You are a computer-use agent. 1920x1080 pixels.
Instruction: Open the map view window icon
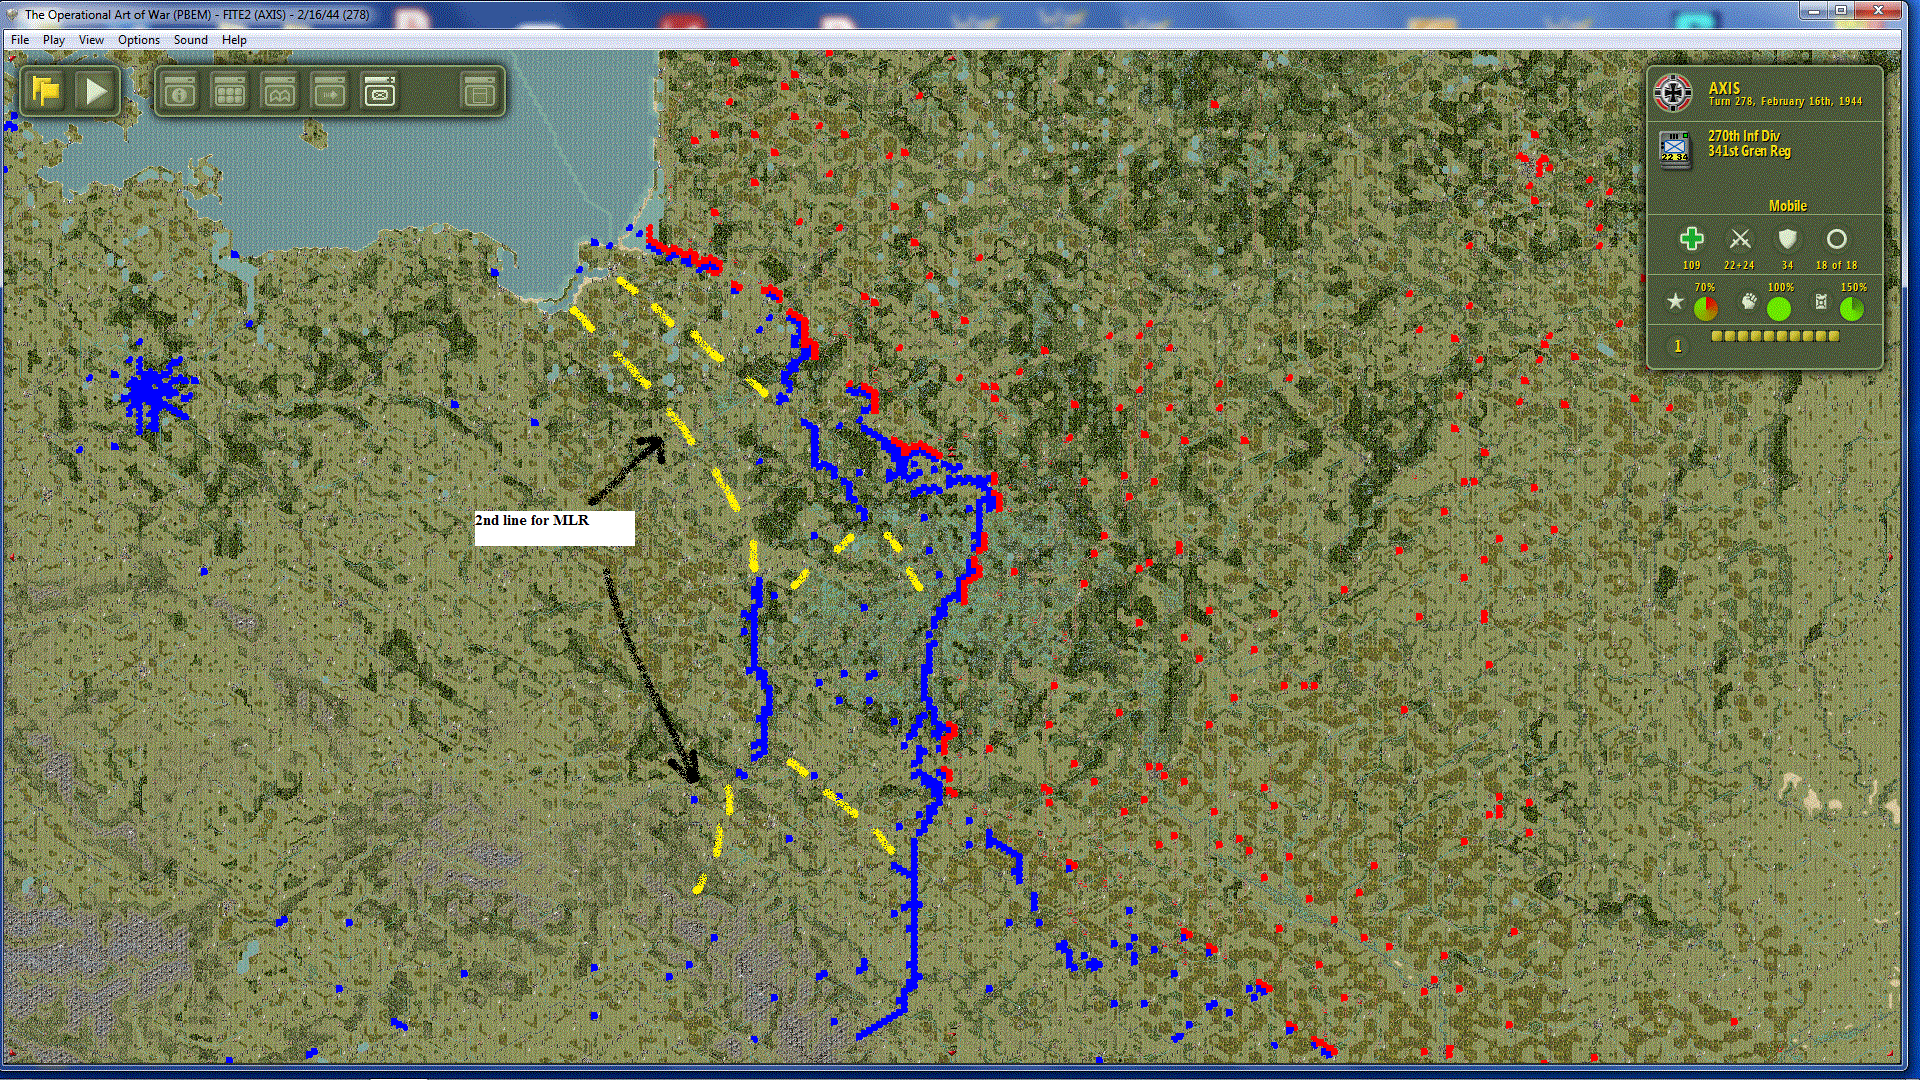[280, 92]
